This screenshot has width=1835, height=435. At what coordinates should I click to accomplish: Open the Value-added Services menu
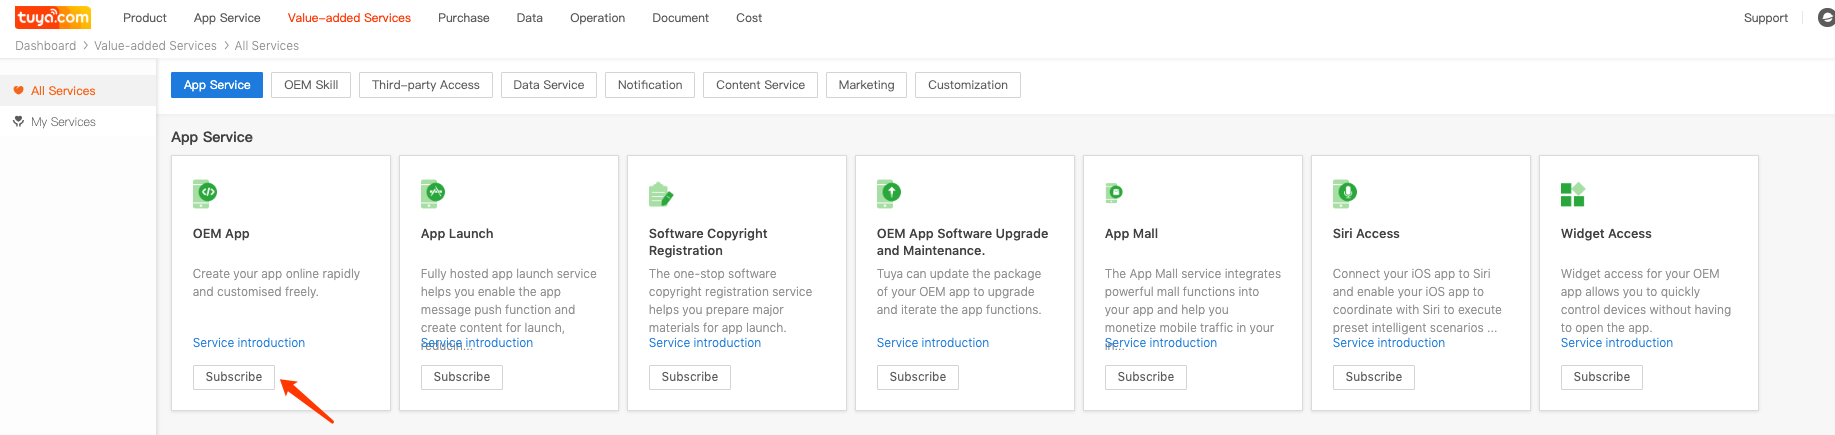(349, 18)
